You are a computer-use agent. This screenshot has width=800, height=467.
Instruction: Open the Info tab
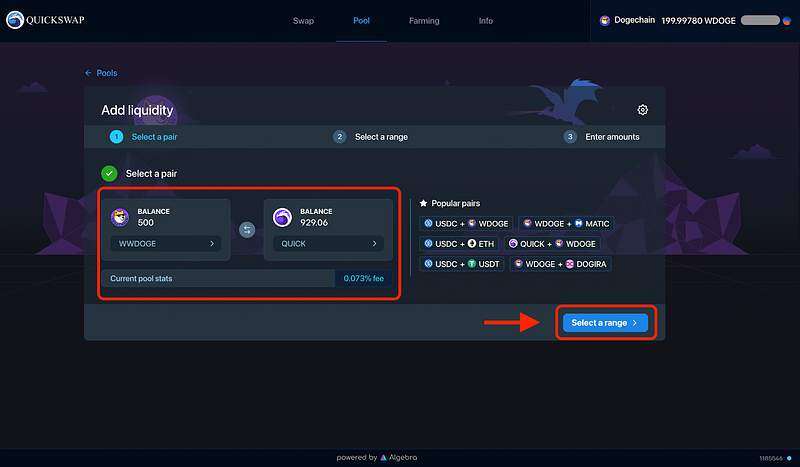coord(486,21)
